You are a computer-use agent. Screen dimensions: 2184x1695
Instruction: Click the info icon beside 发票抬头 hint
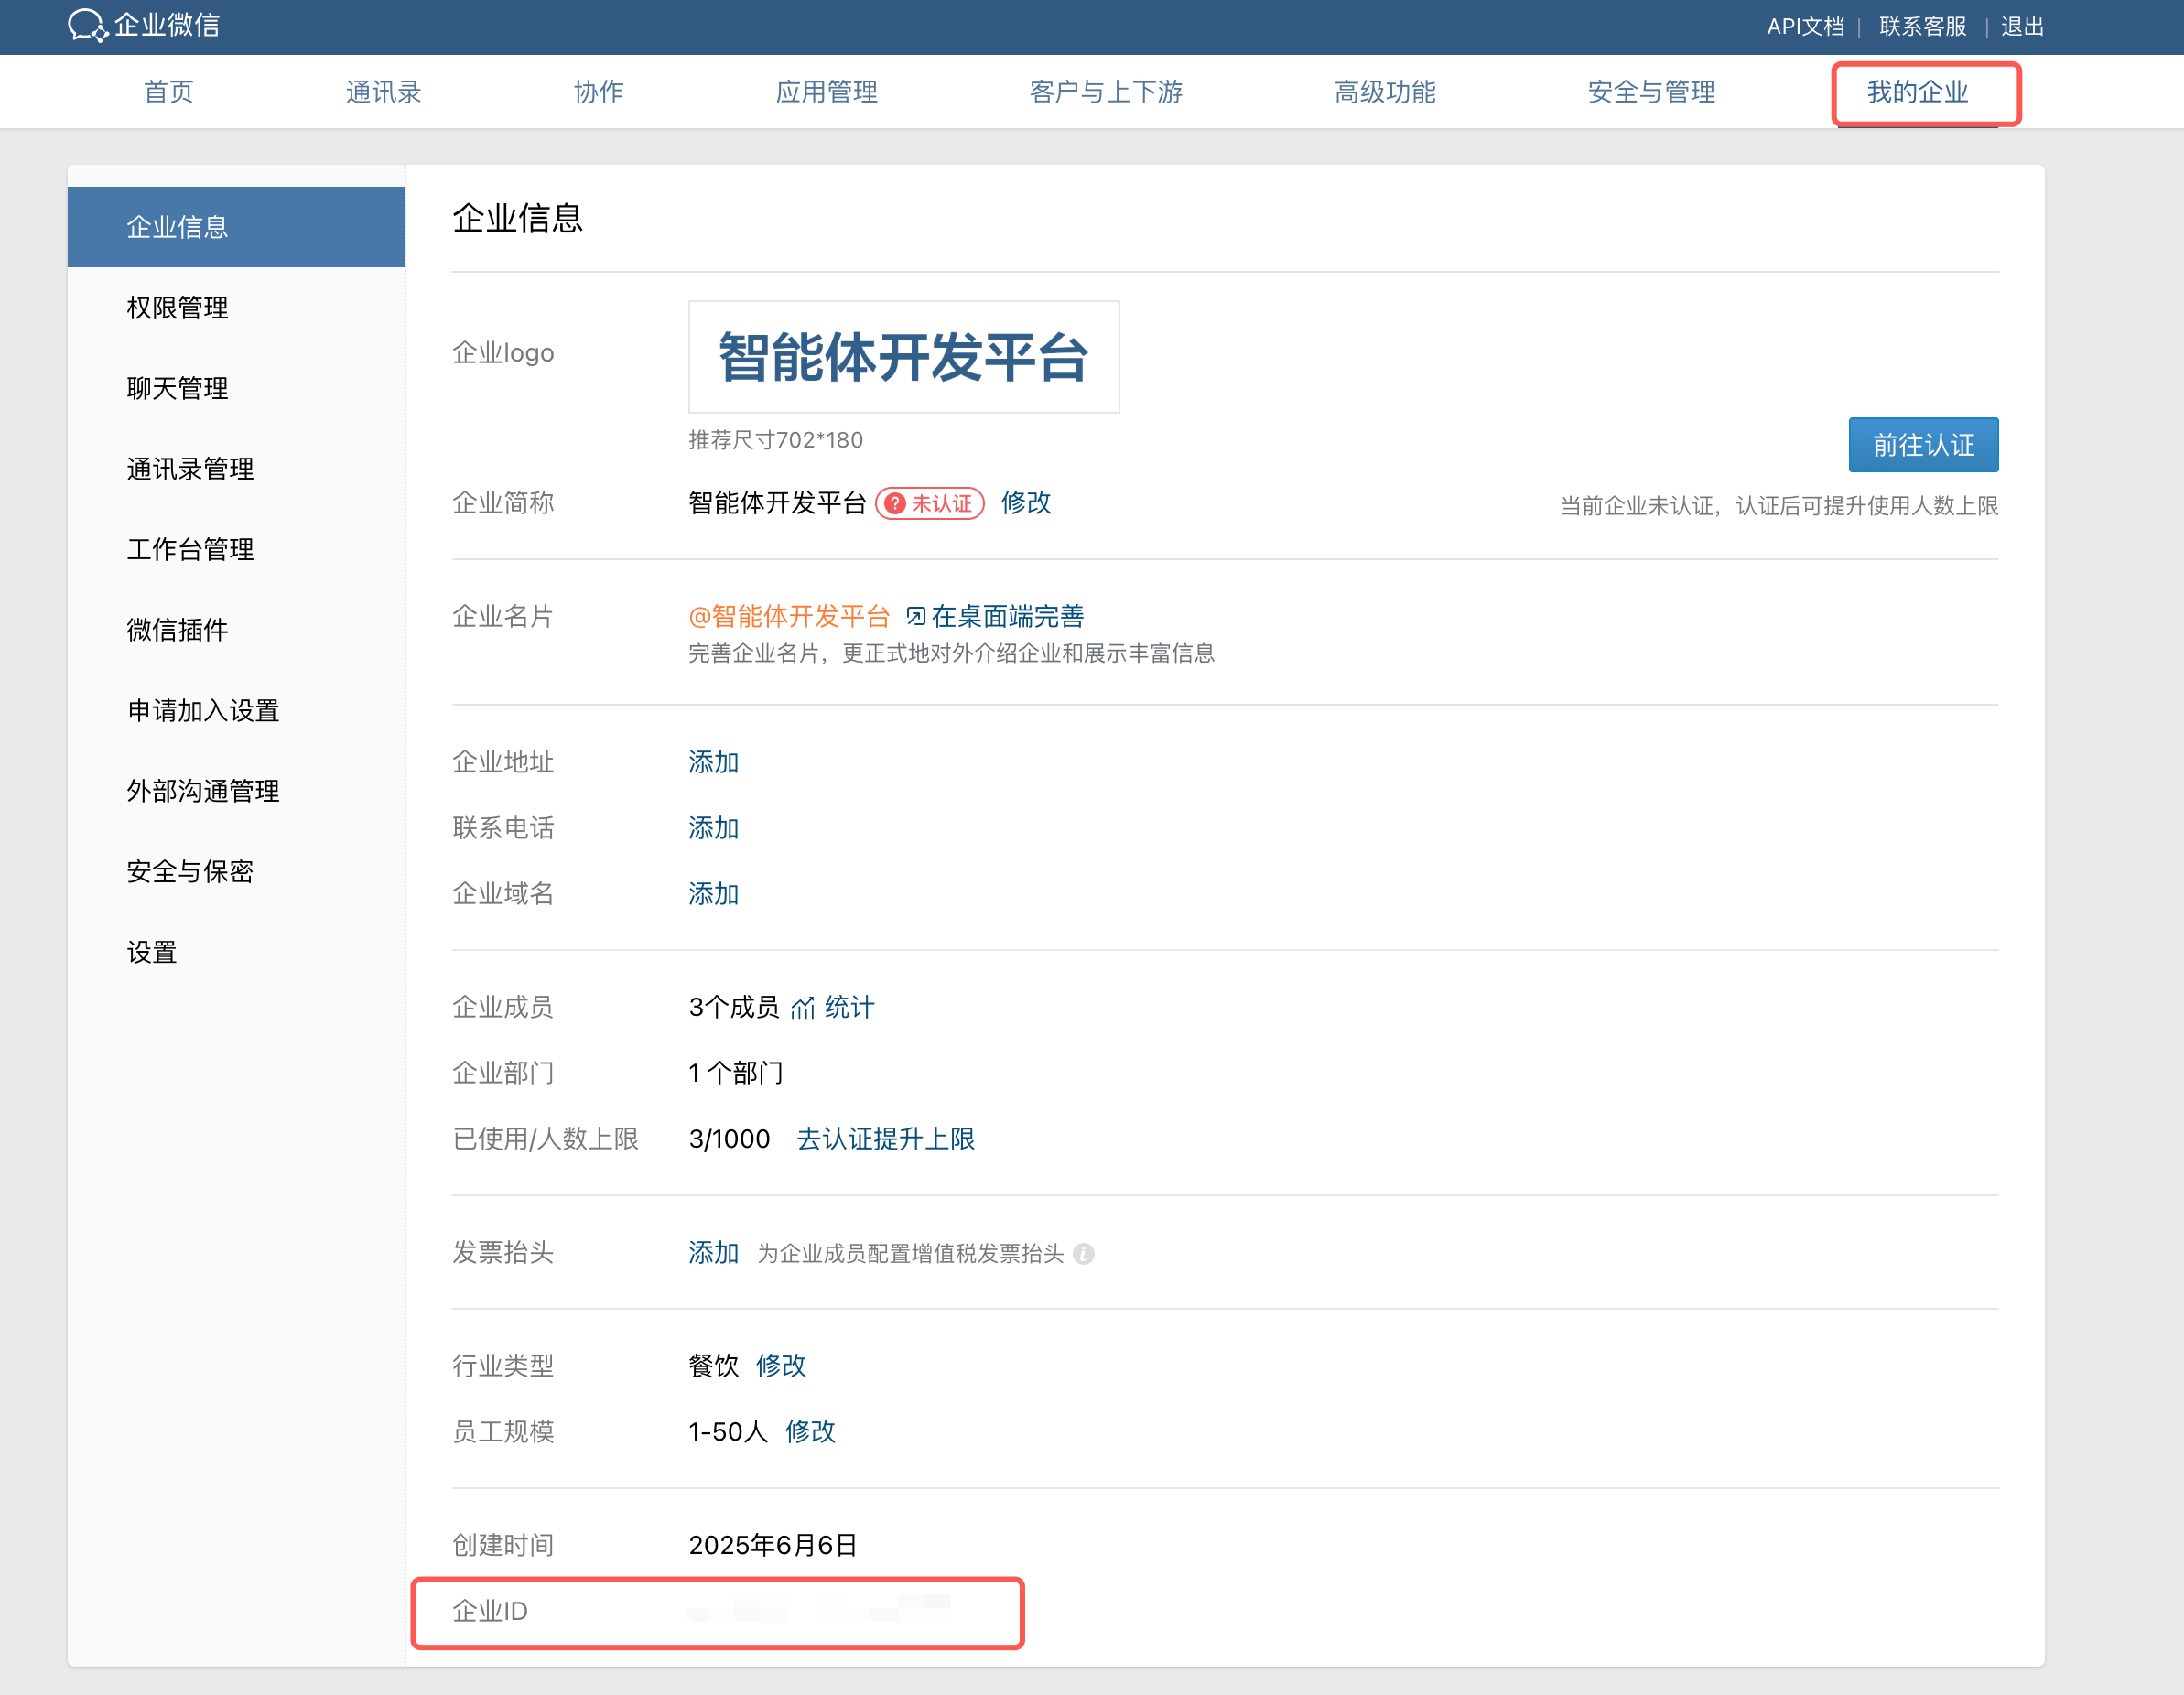pyautogui.click(x=1083, y=1254)
